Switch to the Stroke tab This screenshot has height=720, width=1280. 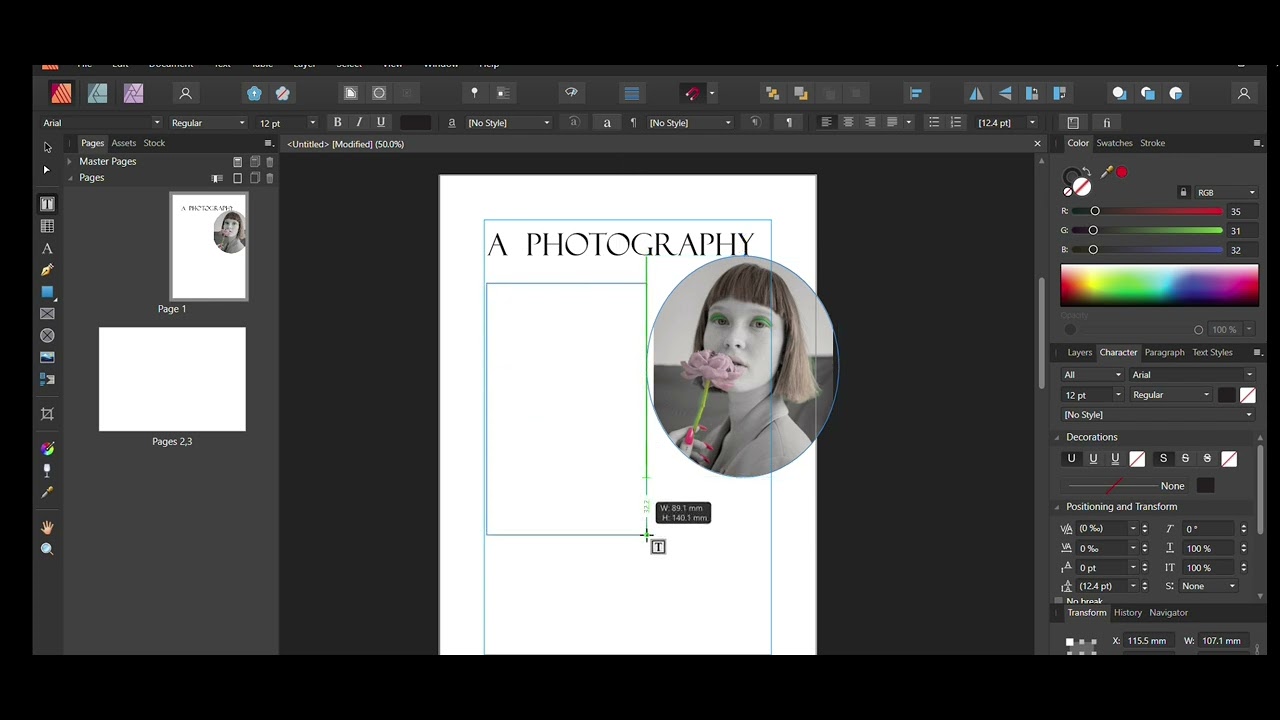click(x=1152, y=143)
